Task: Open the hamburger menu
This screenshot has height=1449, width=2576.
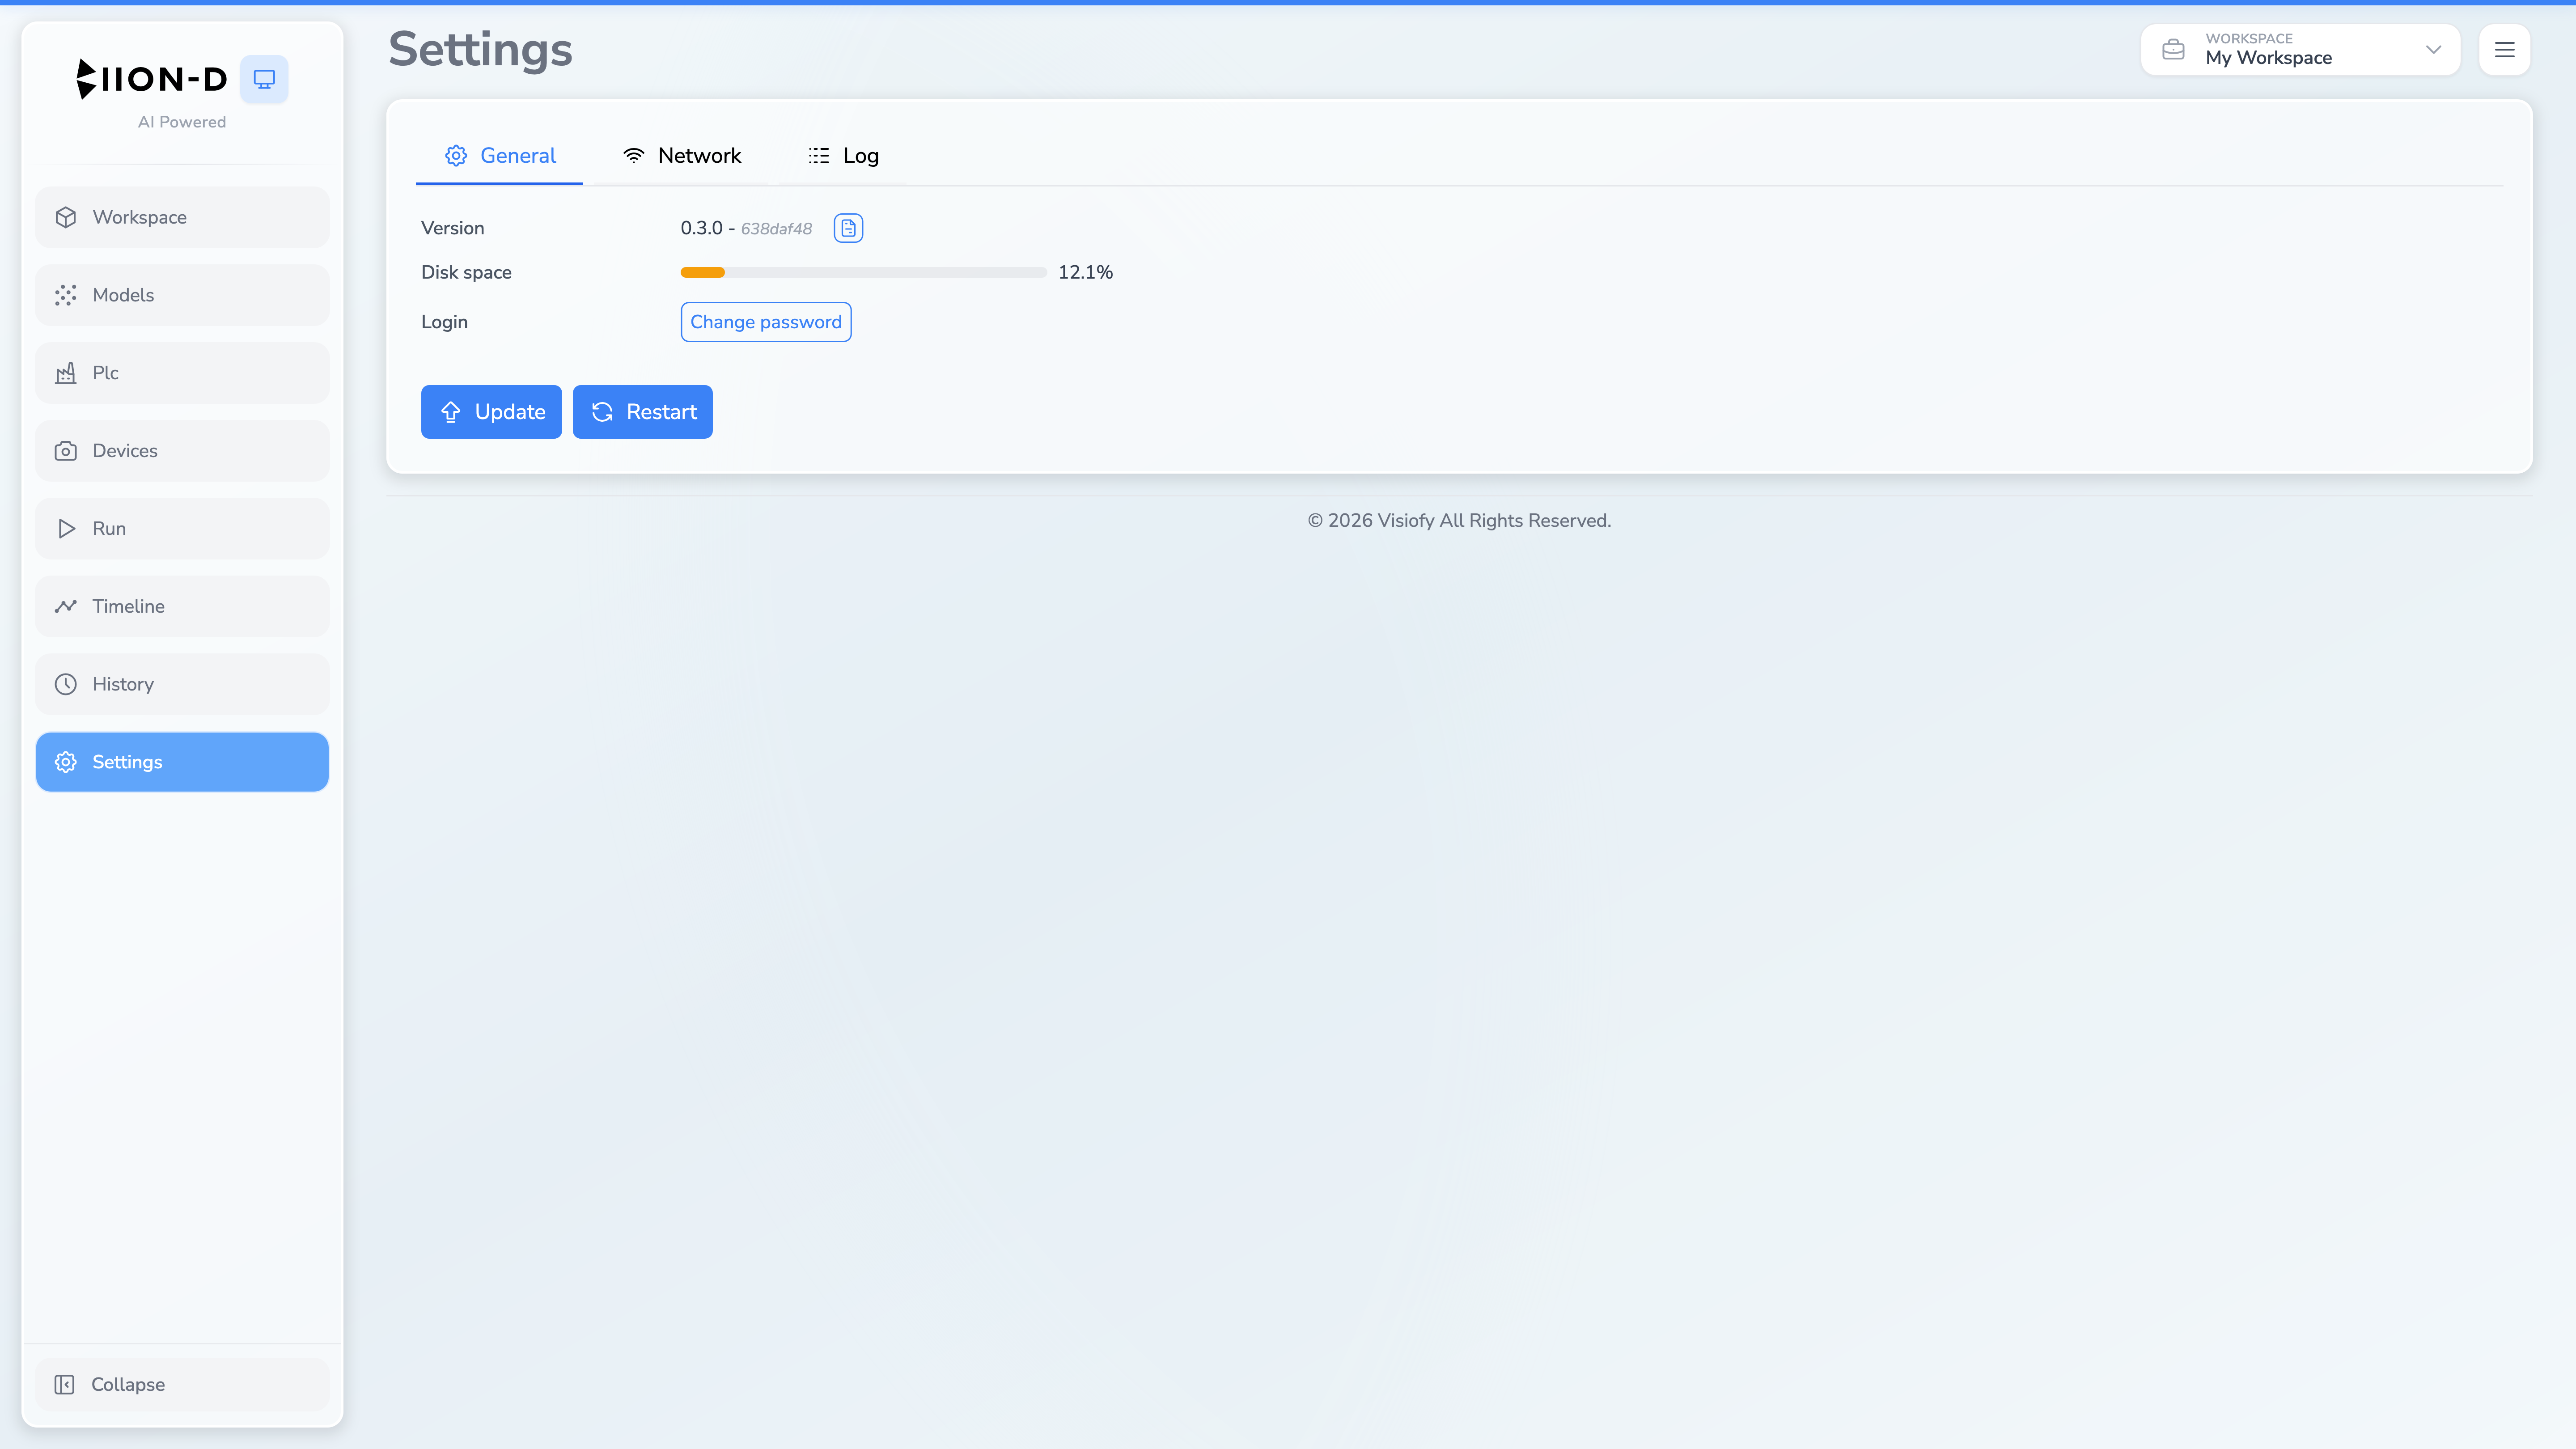Action: (x=2504, y=49)
